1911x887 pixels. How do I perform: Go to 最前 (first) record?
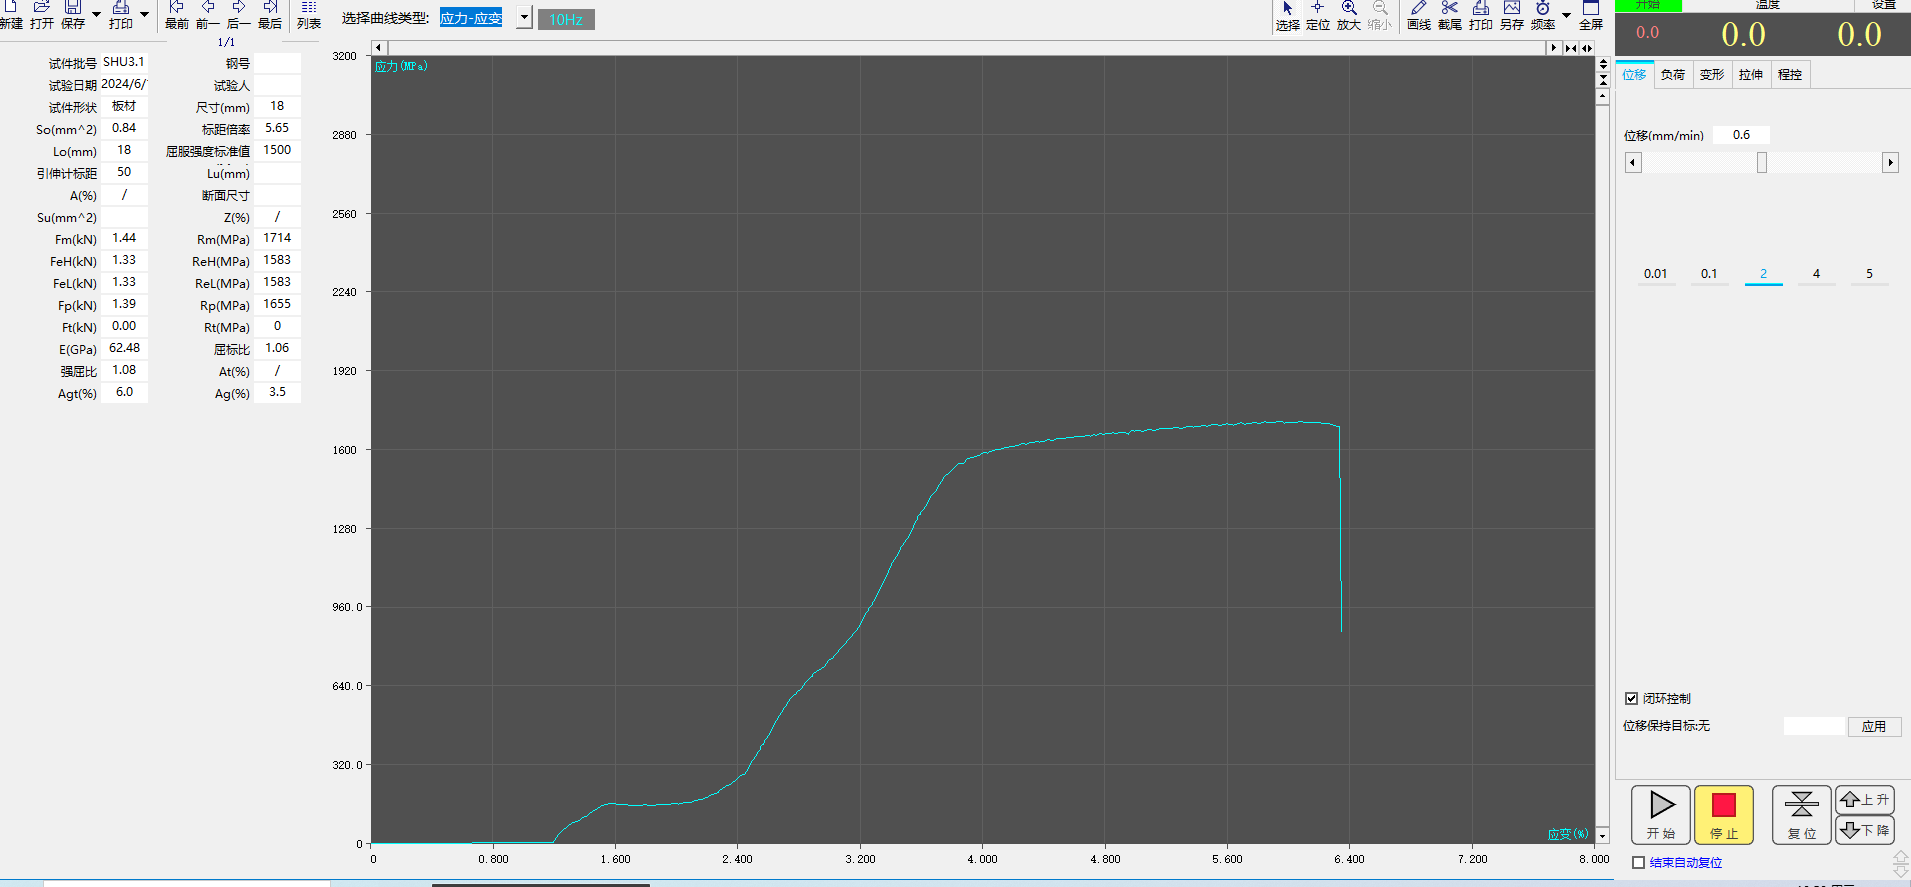tap(176, 13)
